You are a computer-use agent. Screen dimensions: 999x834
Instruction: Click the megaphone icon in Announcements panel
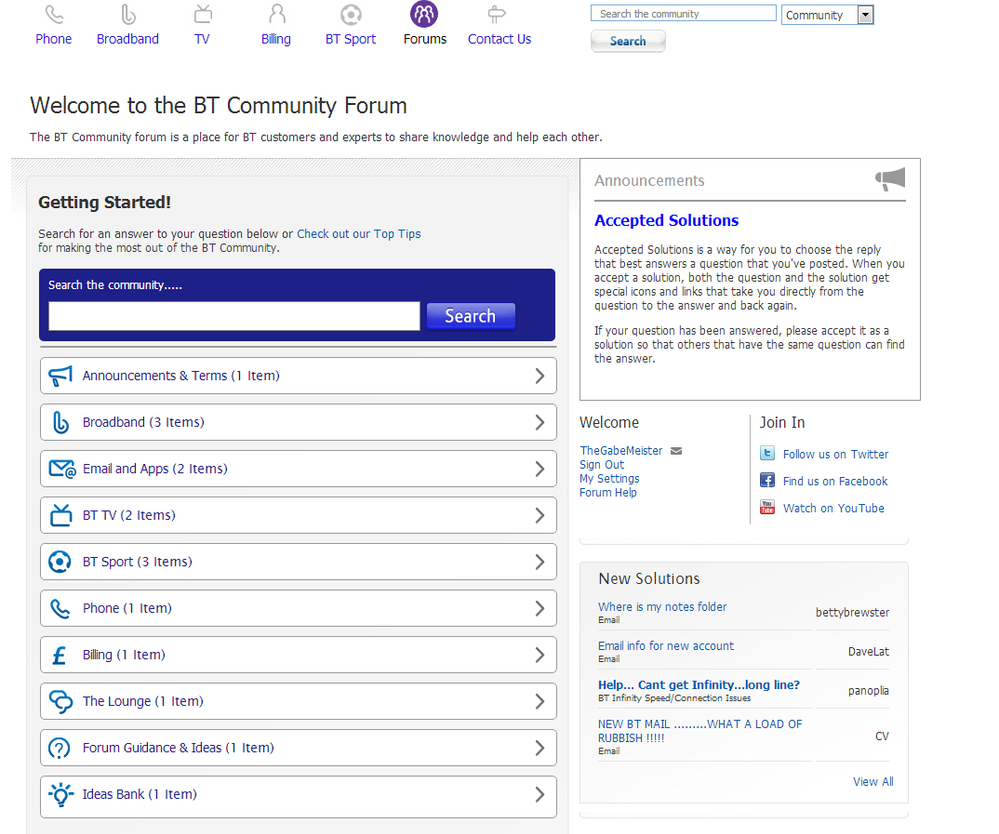[890, 179]
